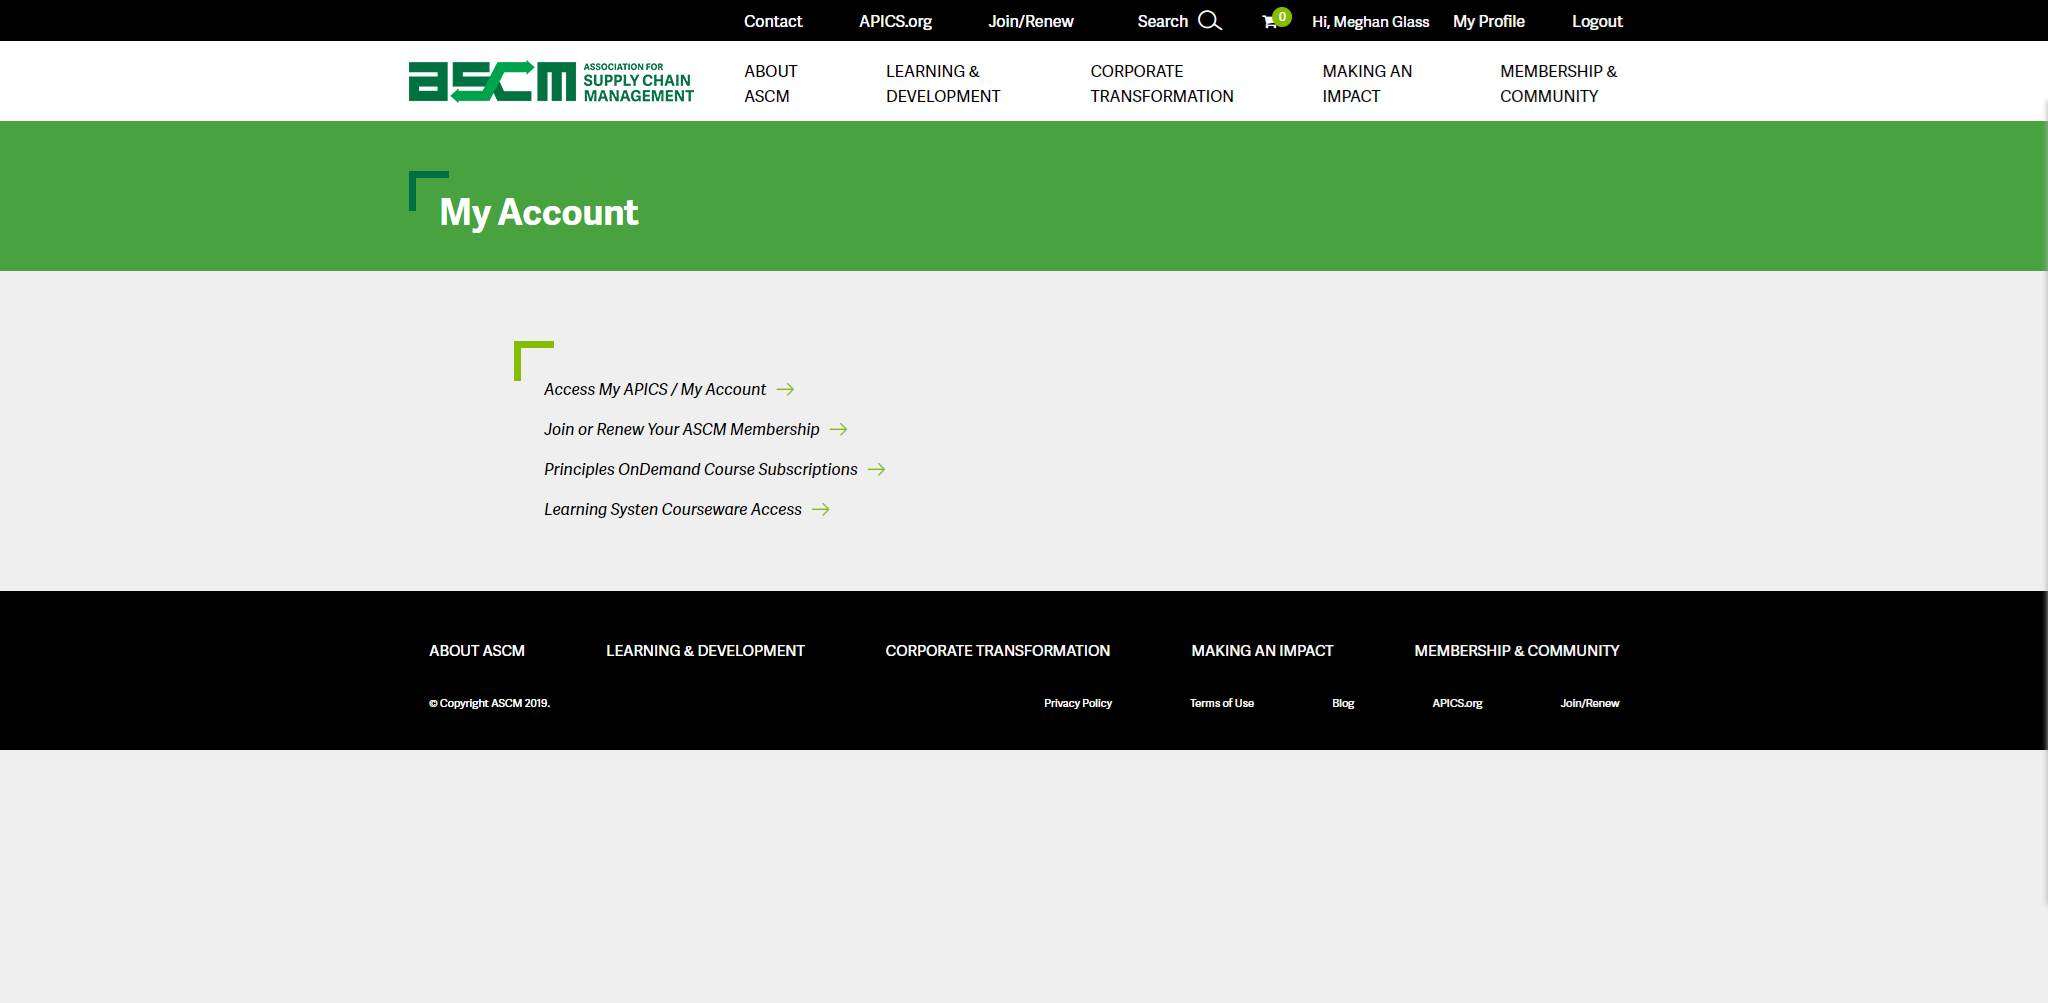The height and width of the screenshot is (1003, 2048).
Task: Click Access My APICS / My Account text
Action: tap(654, 389)
